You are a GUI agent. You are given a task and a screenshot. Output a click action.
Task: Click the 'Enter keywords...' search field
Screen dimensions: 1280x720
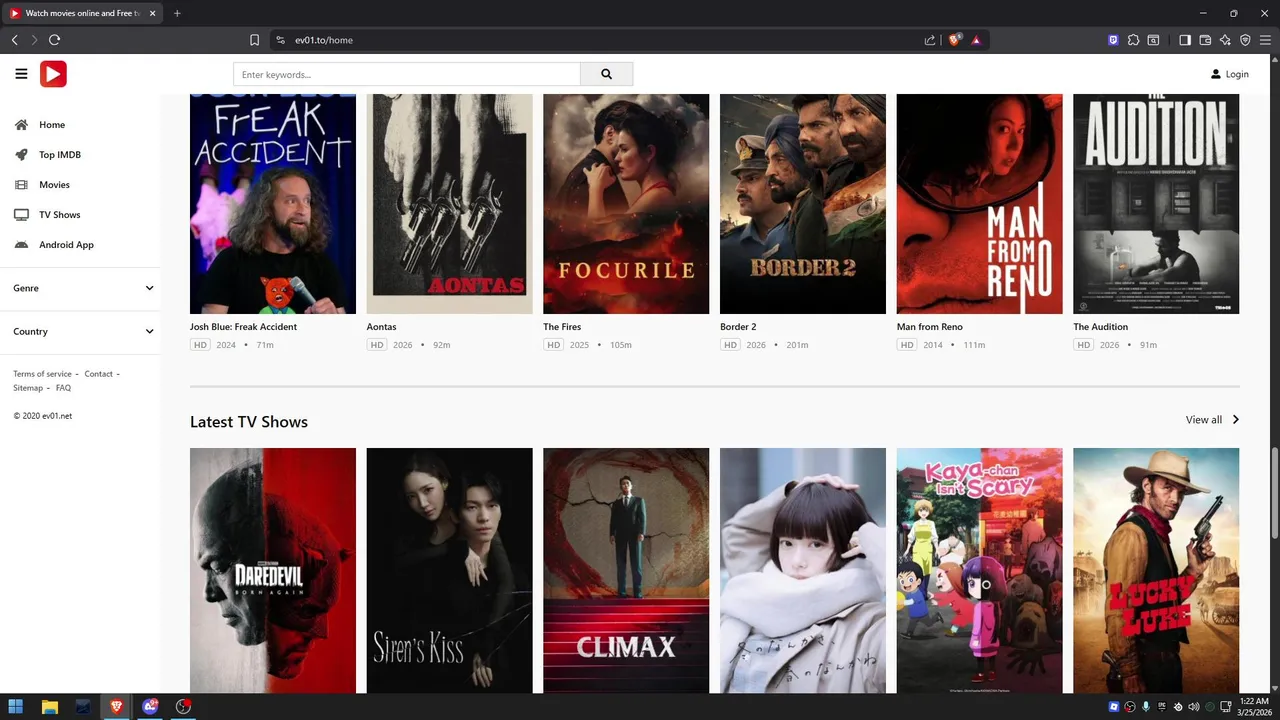click(x=407, y=74)
